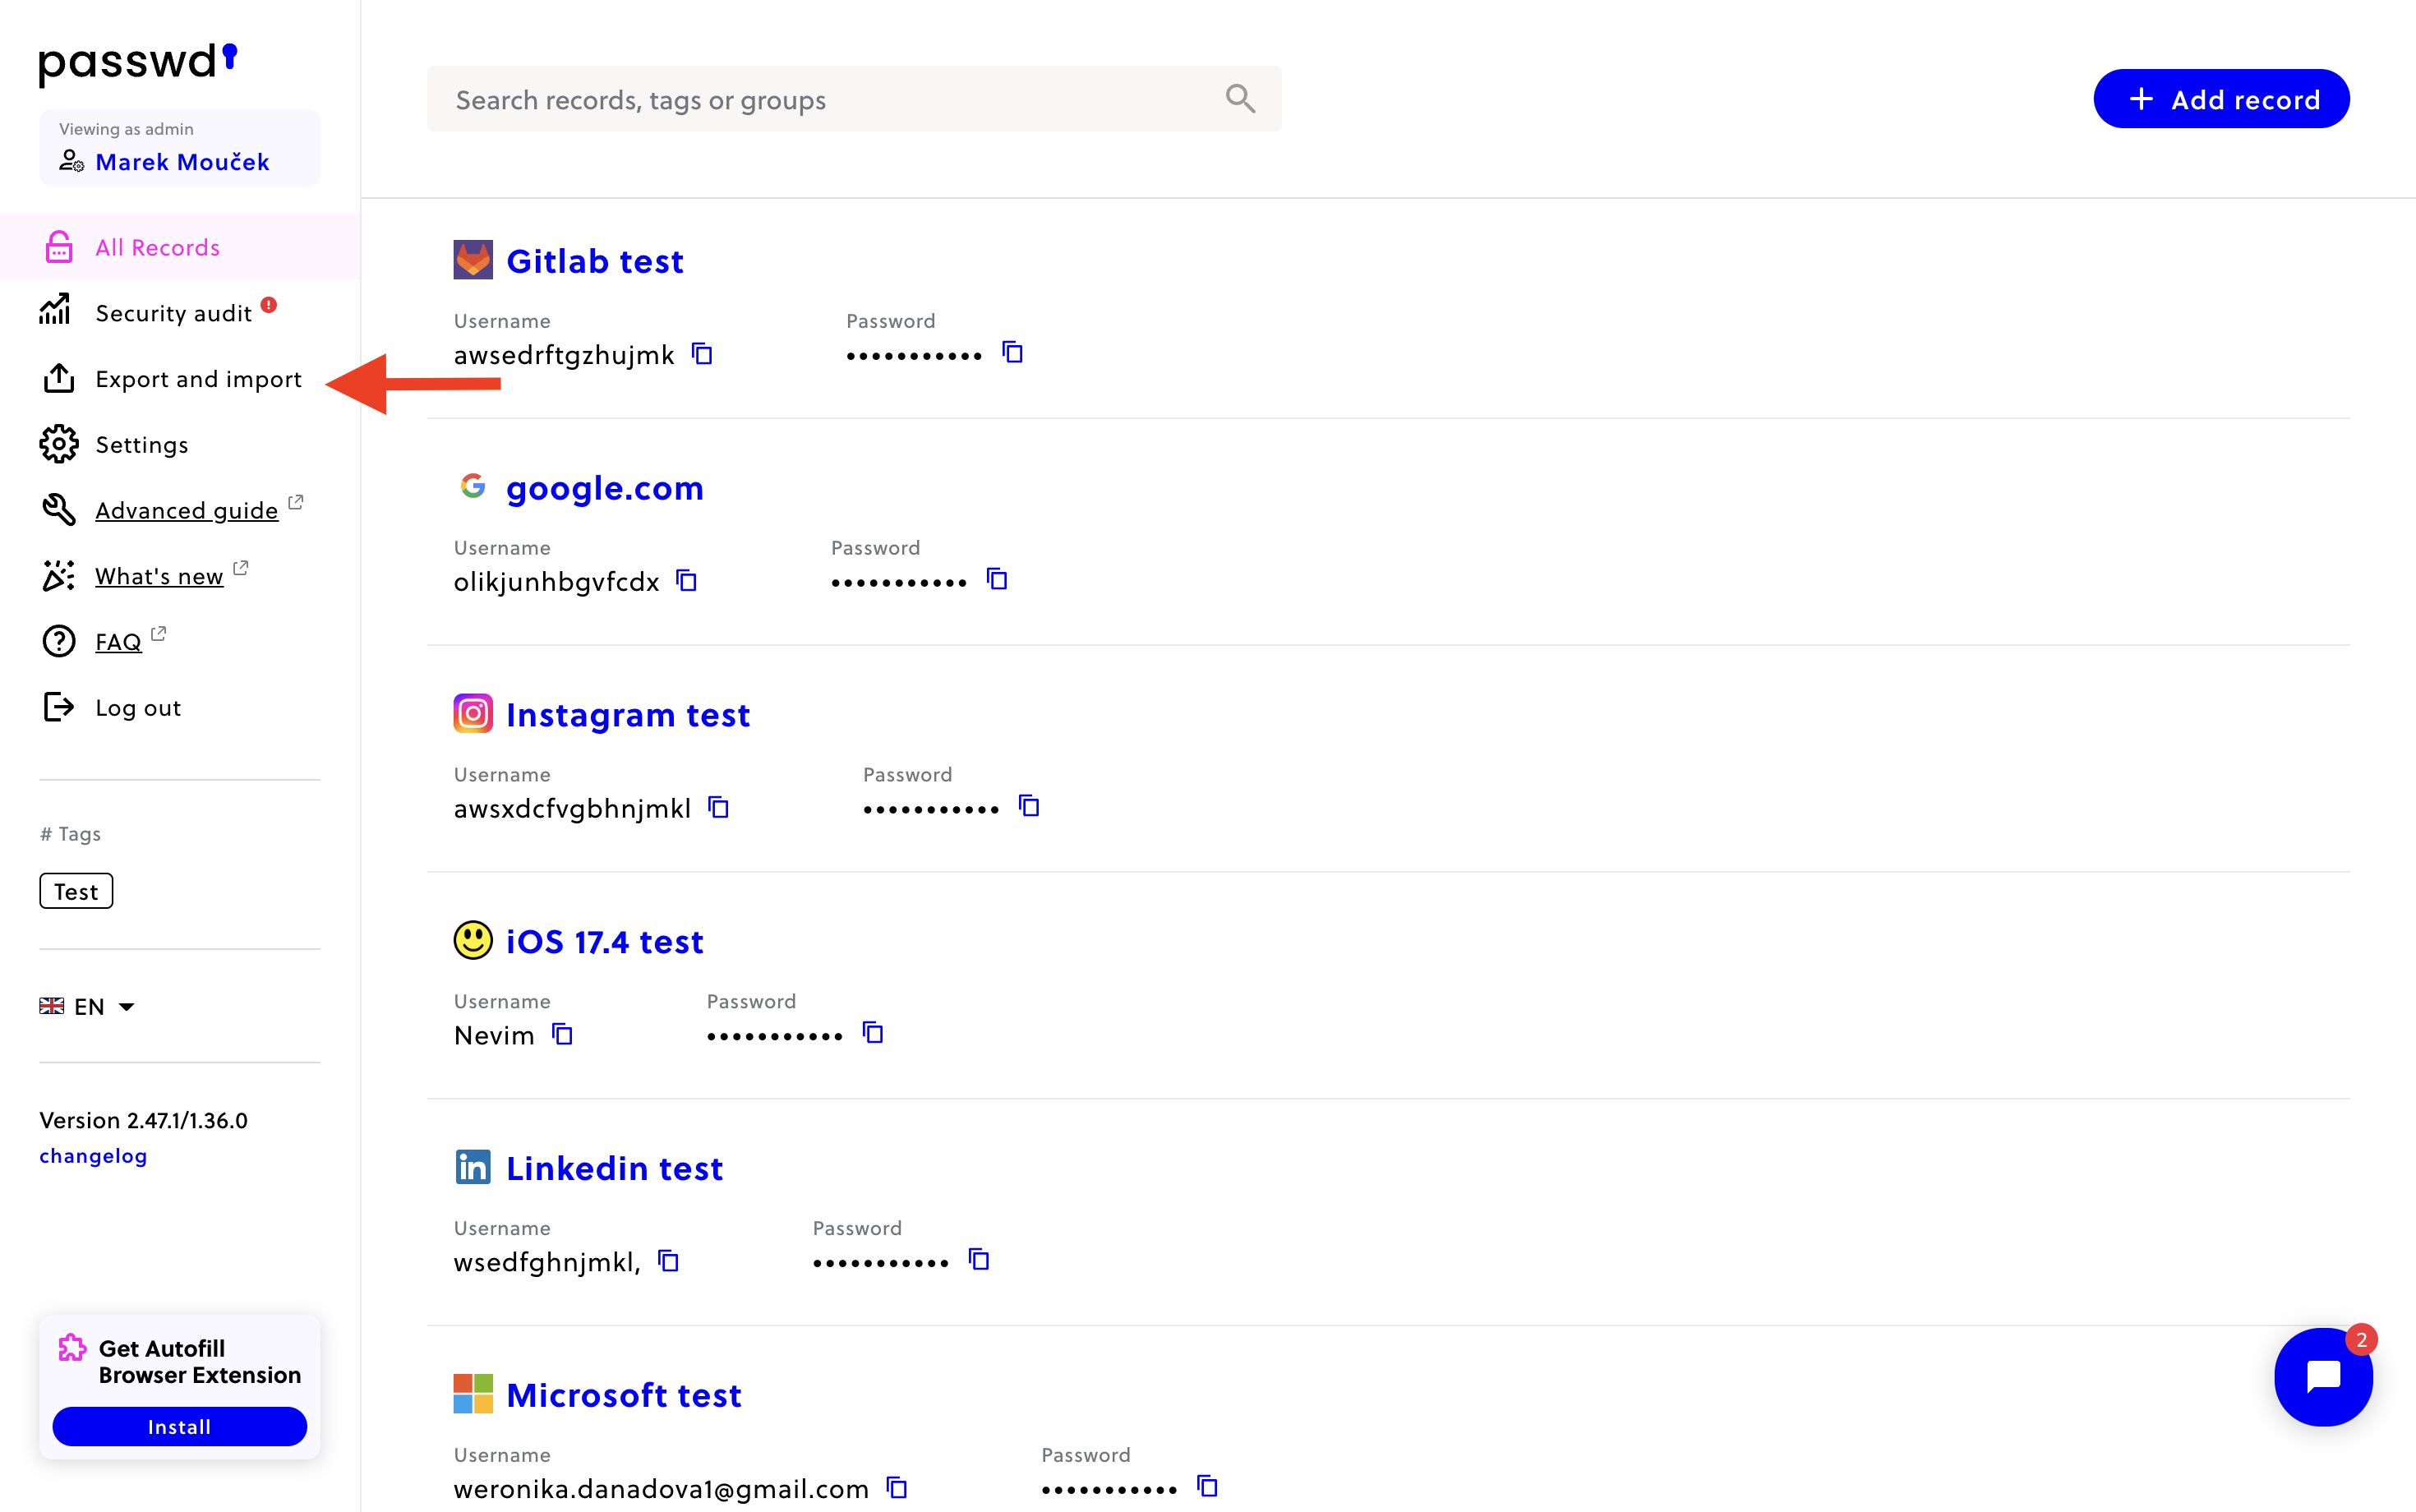Click All Records menu item

pyautogui.click(x=157, y=246)
